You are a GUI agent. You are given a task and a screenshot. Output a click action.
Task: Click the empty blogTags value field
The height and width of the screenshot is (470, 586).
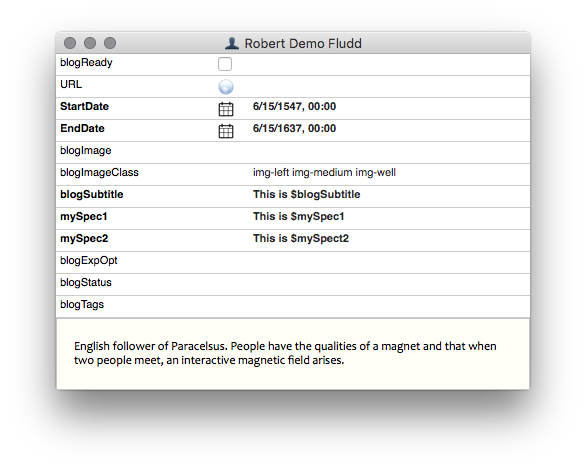390,306
